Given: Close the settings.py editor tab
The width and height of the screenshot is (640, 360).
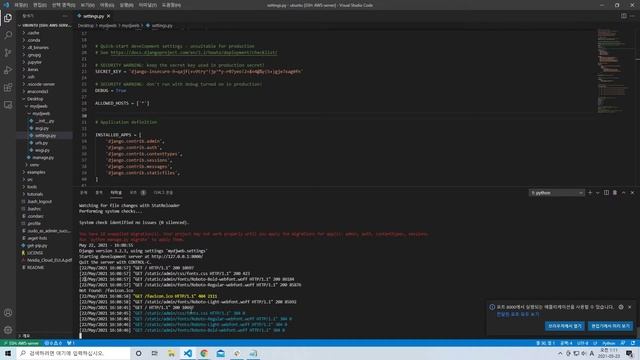Looking at the screenshot, I should (x=108, y=16).
